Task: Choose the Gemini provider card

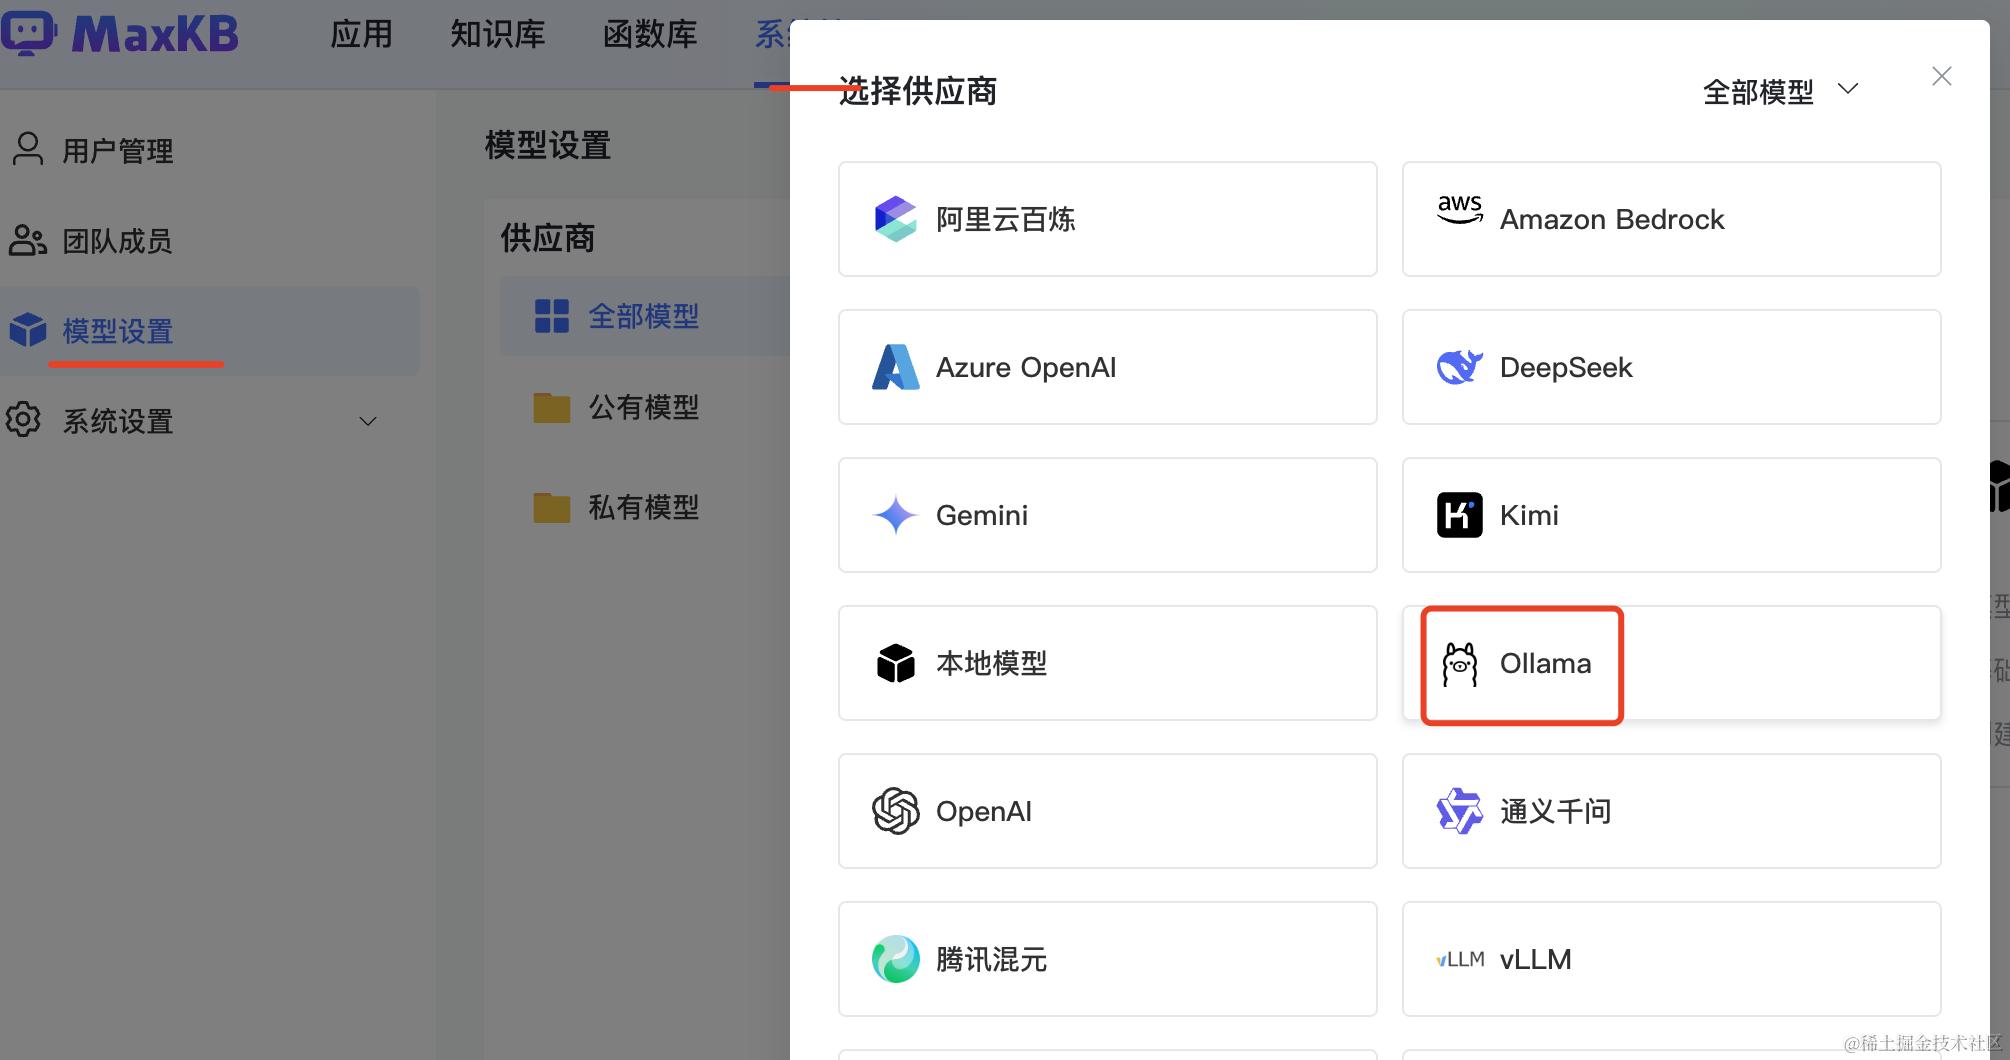Action: (x=1108, y=515)
